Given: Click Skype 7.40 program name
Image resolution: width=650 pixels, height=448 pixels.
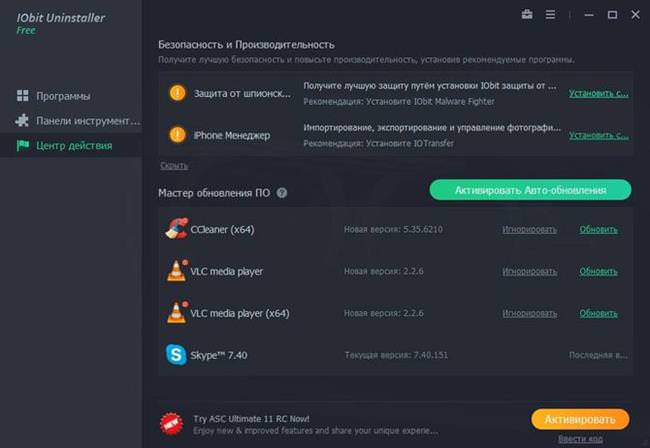Looking at the screenshot, I should [x=218, y=355].
